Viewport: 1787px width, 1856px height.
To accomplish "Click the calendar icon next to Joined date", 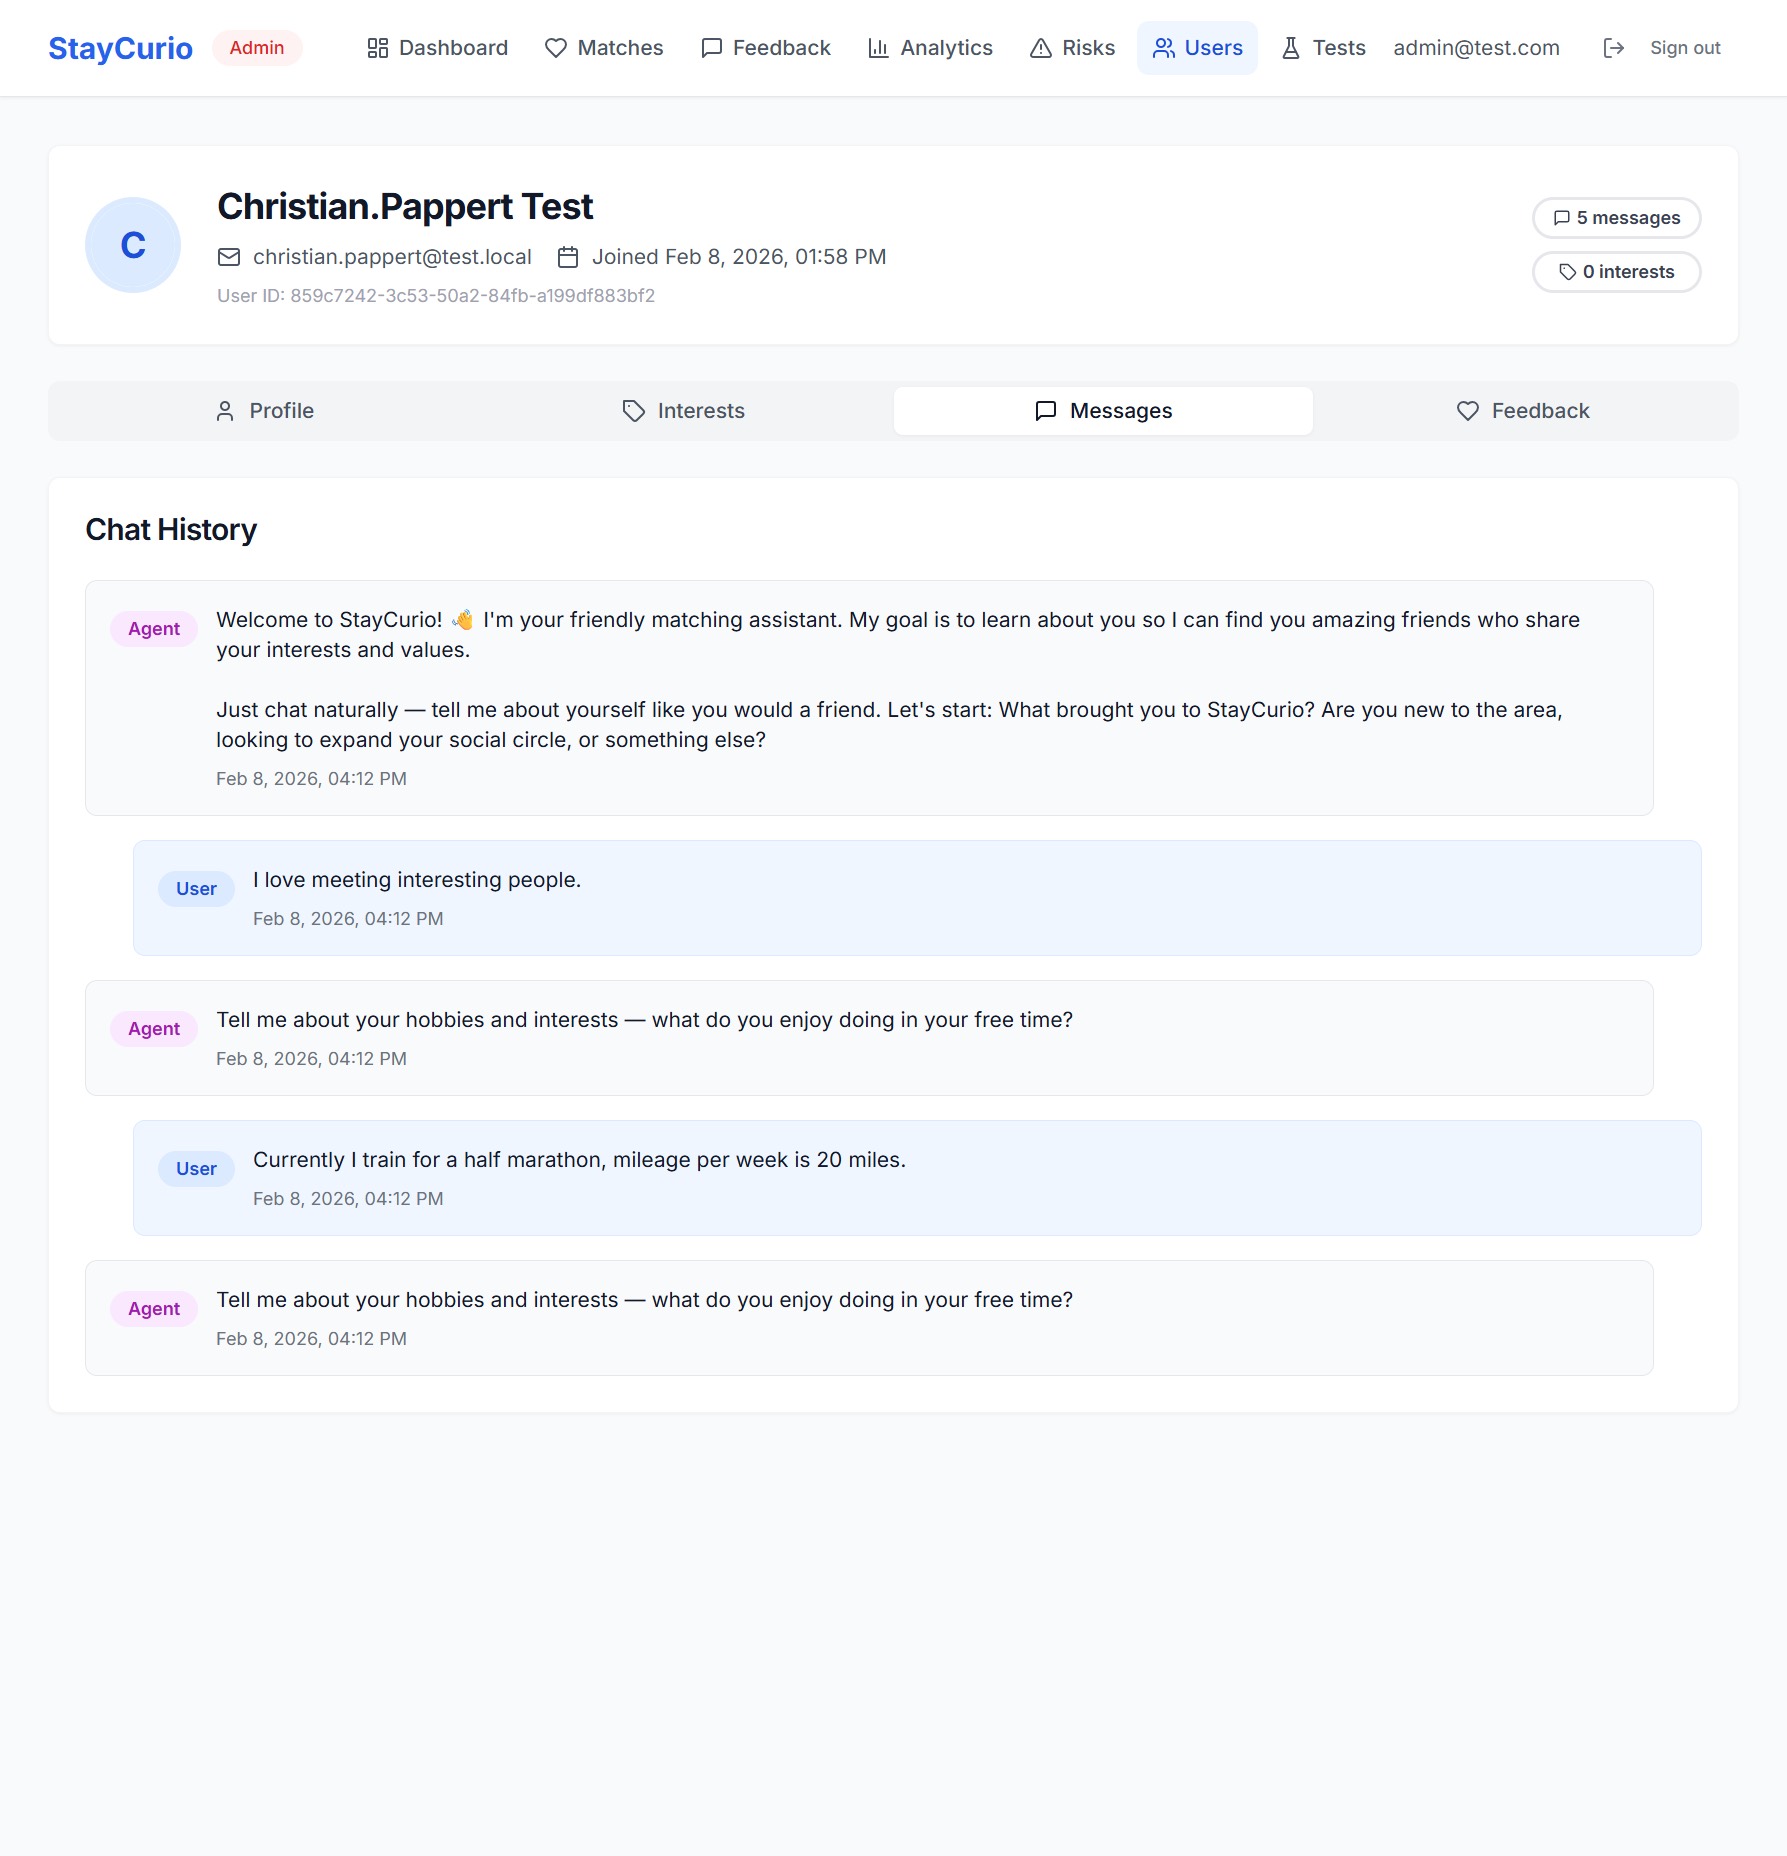I will [x=568, y=257].
